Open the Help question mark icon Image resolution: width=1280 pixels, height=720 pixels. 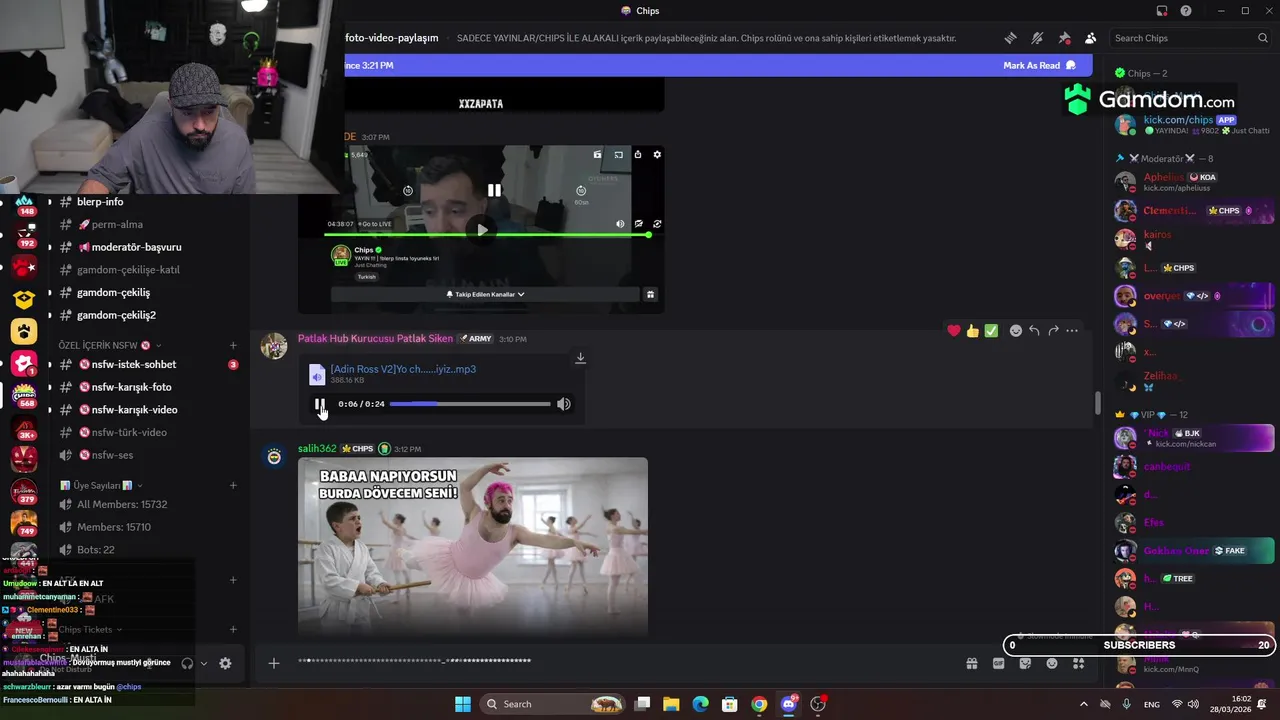(1186, 11)
